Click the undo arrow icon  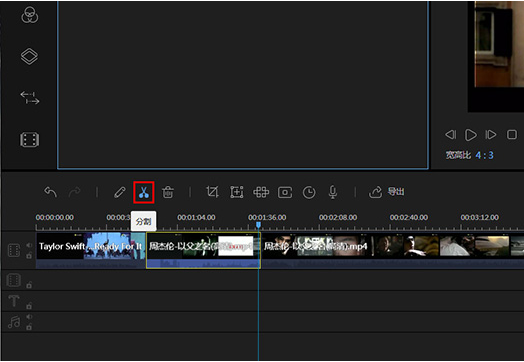(50, 192)
